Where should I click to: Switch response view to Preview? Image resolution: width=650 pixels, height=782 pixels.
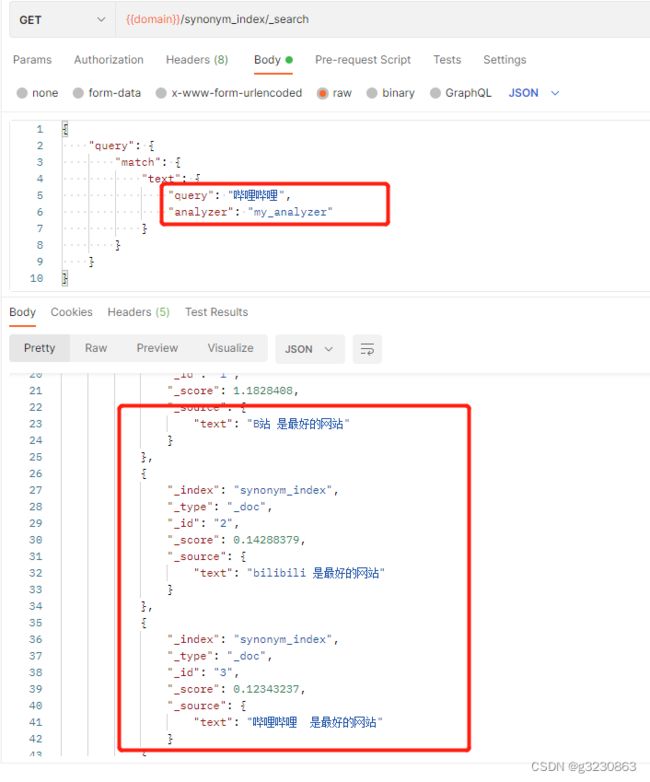pyautogui.click(x=157, y=348)
